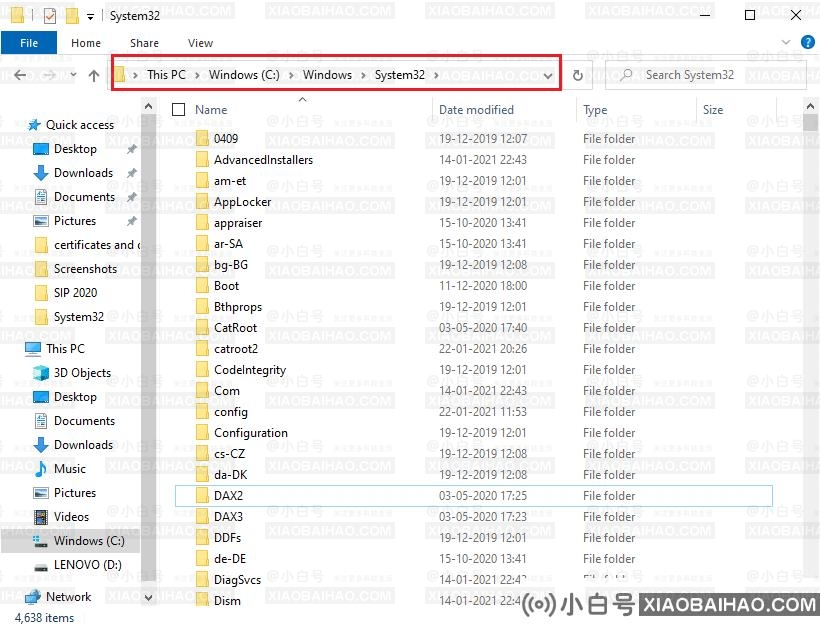Expand the chevron after System32 breadcrumb
This screenshot has width=820, height=628.
tap(436, 75)
